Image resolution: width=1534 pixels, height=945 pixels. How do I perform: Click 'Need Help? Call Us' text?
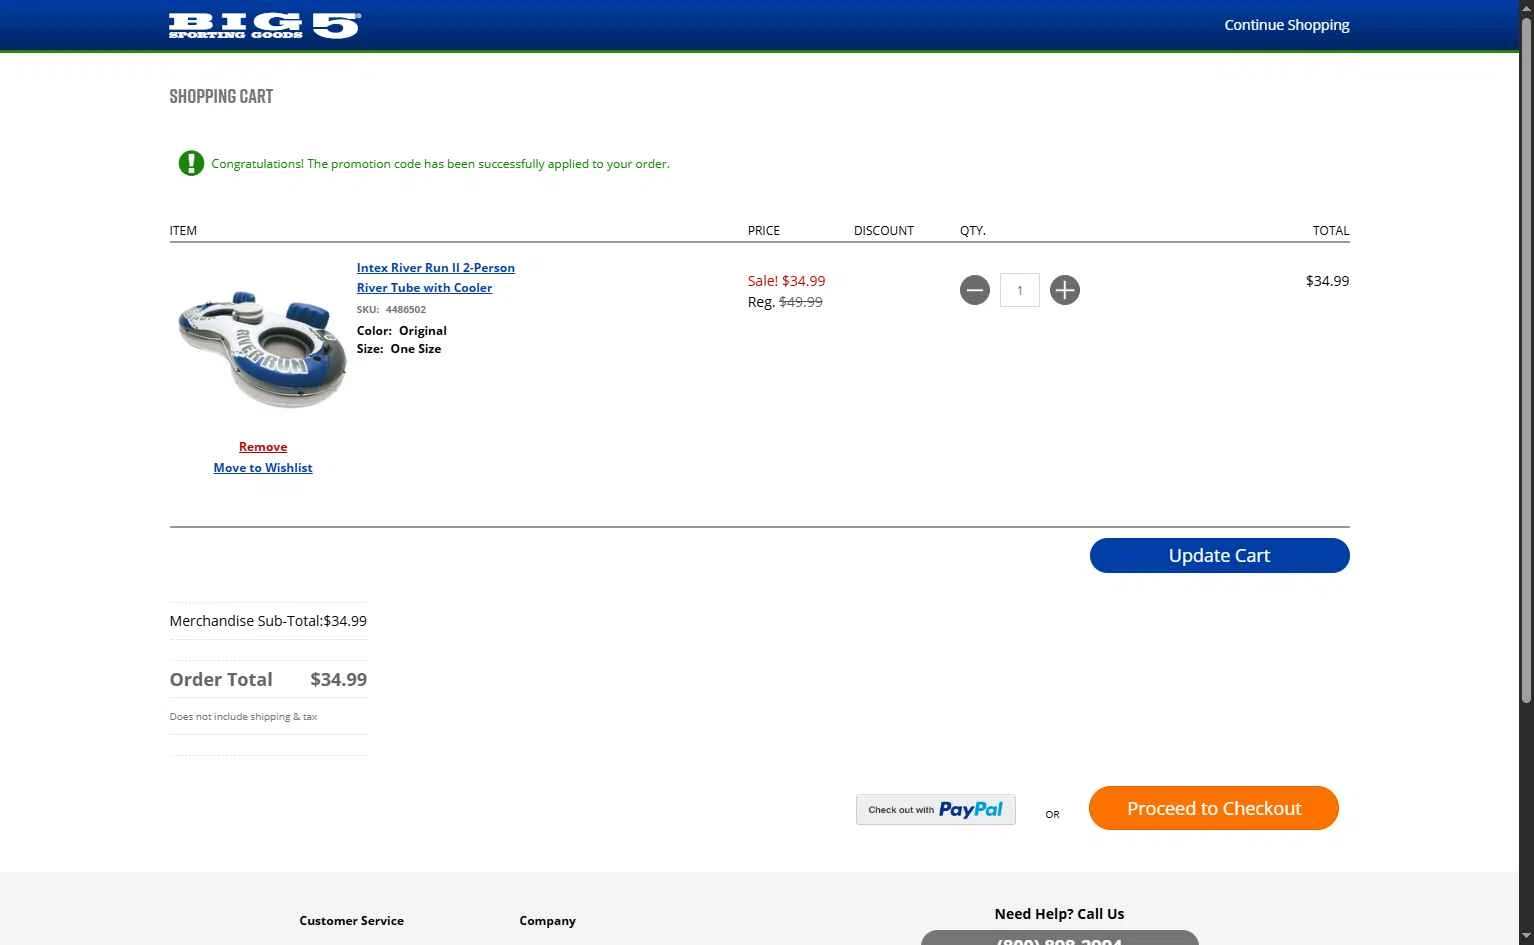(1059, 914)
